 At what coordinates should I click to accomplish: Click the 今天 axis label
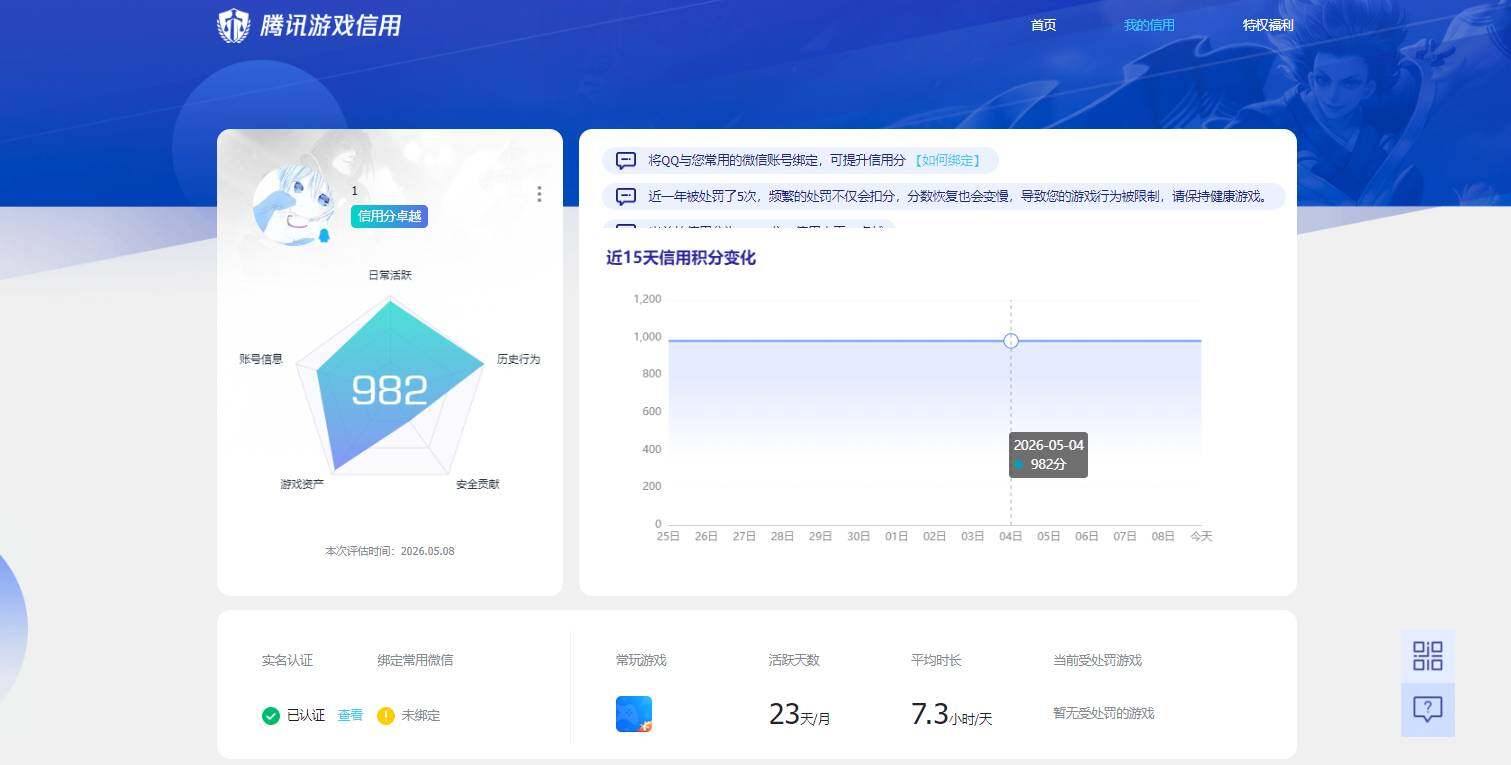point(1201,536)
